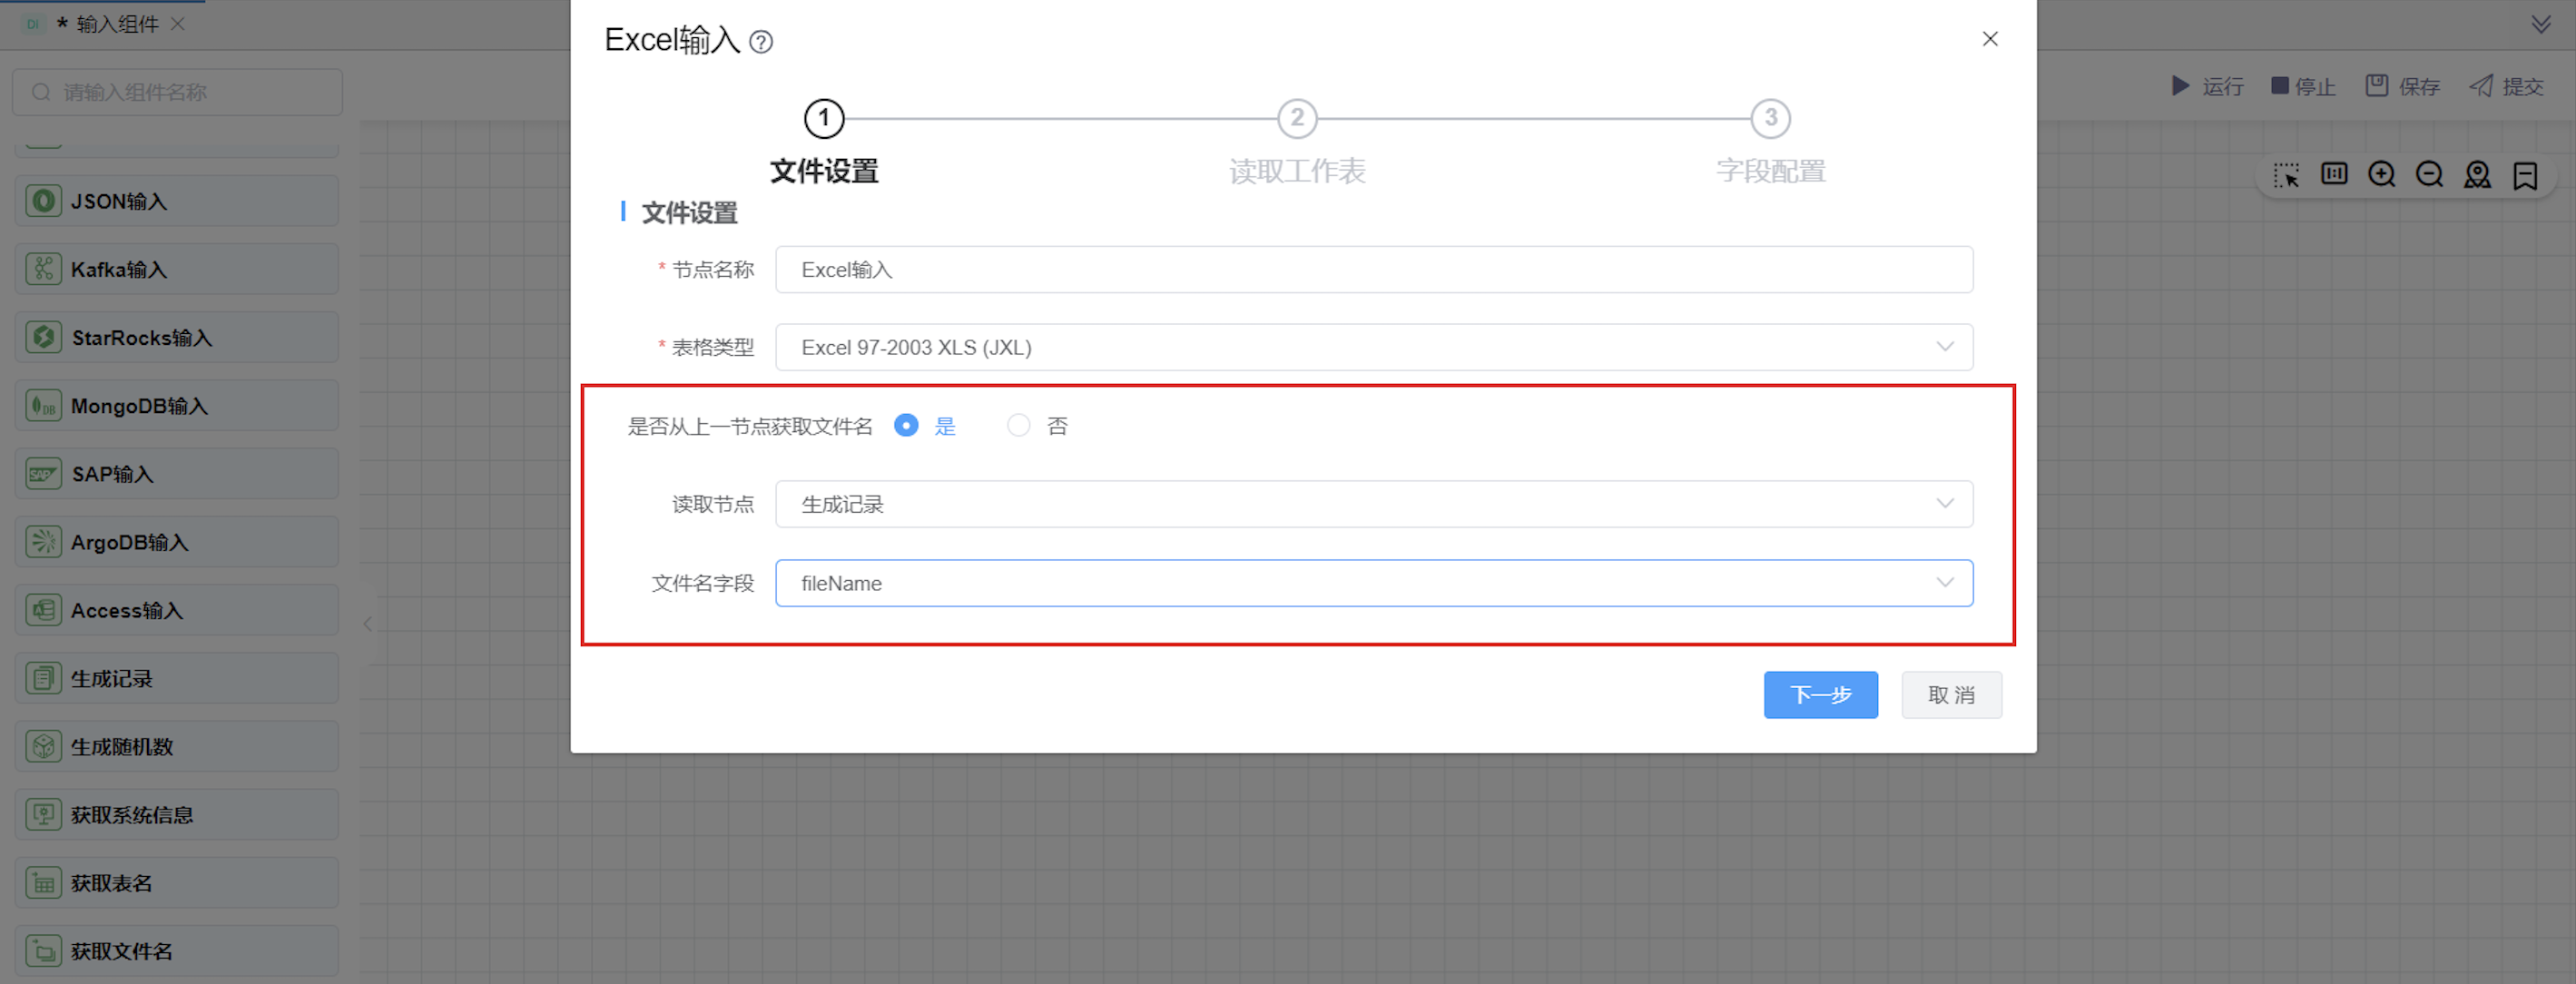Click the JSON输入 component icon
This screenshot has height=984, width=2576.
click(x=43, y=201)
